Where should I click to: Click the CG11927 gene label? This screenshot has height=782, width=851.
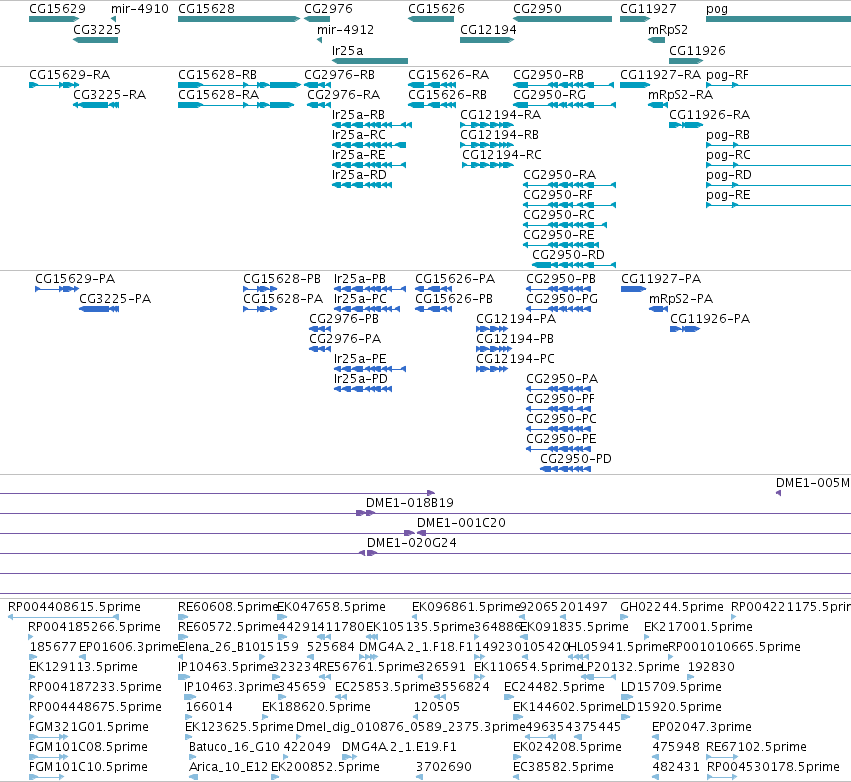(x=648, y=9)
